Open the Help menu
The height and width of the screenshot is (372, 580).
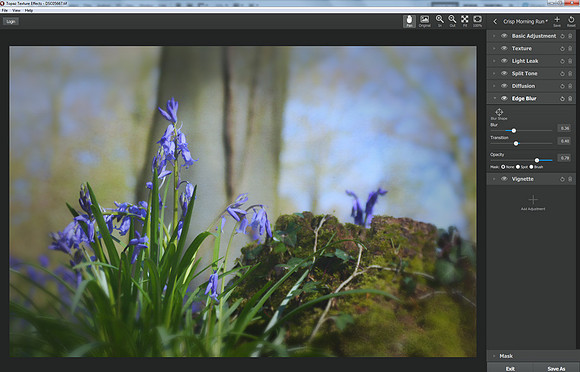click(29, 10)
